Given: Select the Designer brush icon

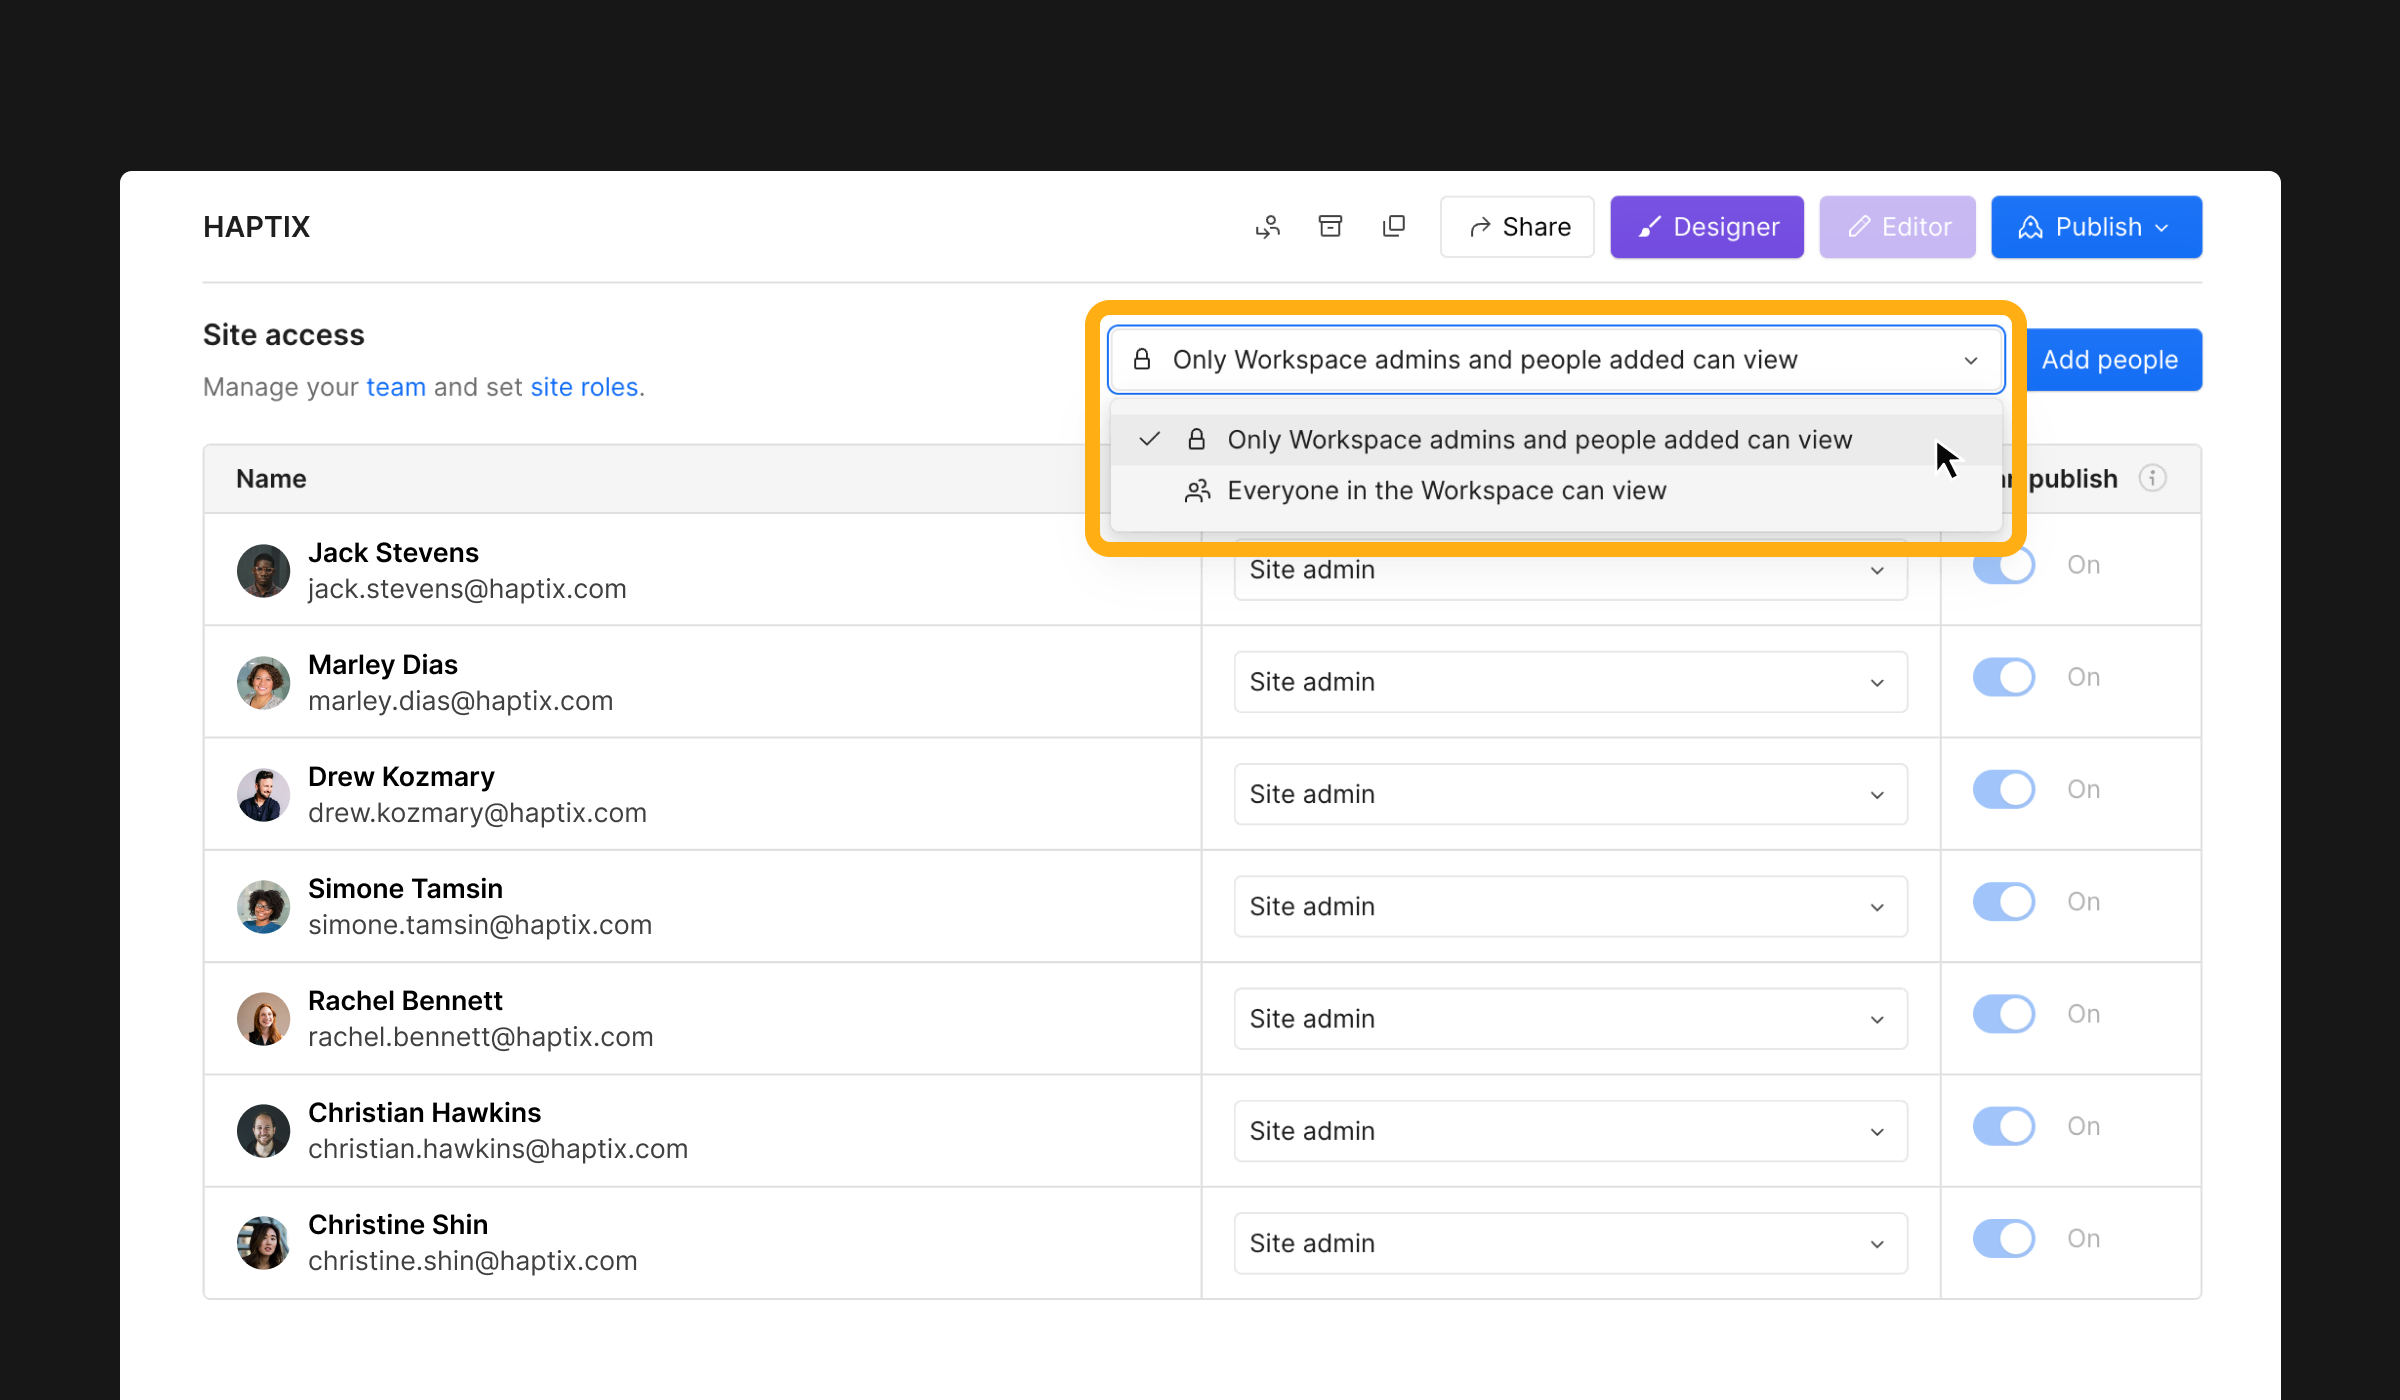Looking at the screenshot, I should (1651, 226).
